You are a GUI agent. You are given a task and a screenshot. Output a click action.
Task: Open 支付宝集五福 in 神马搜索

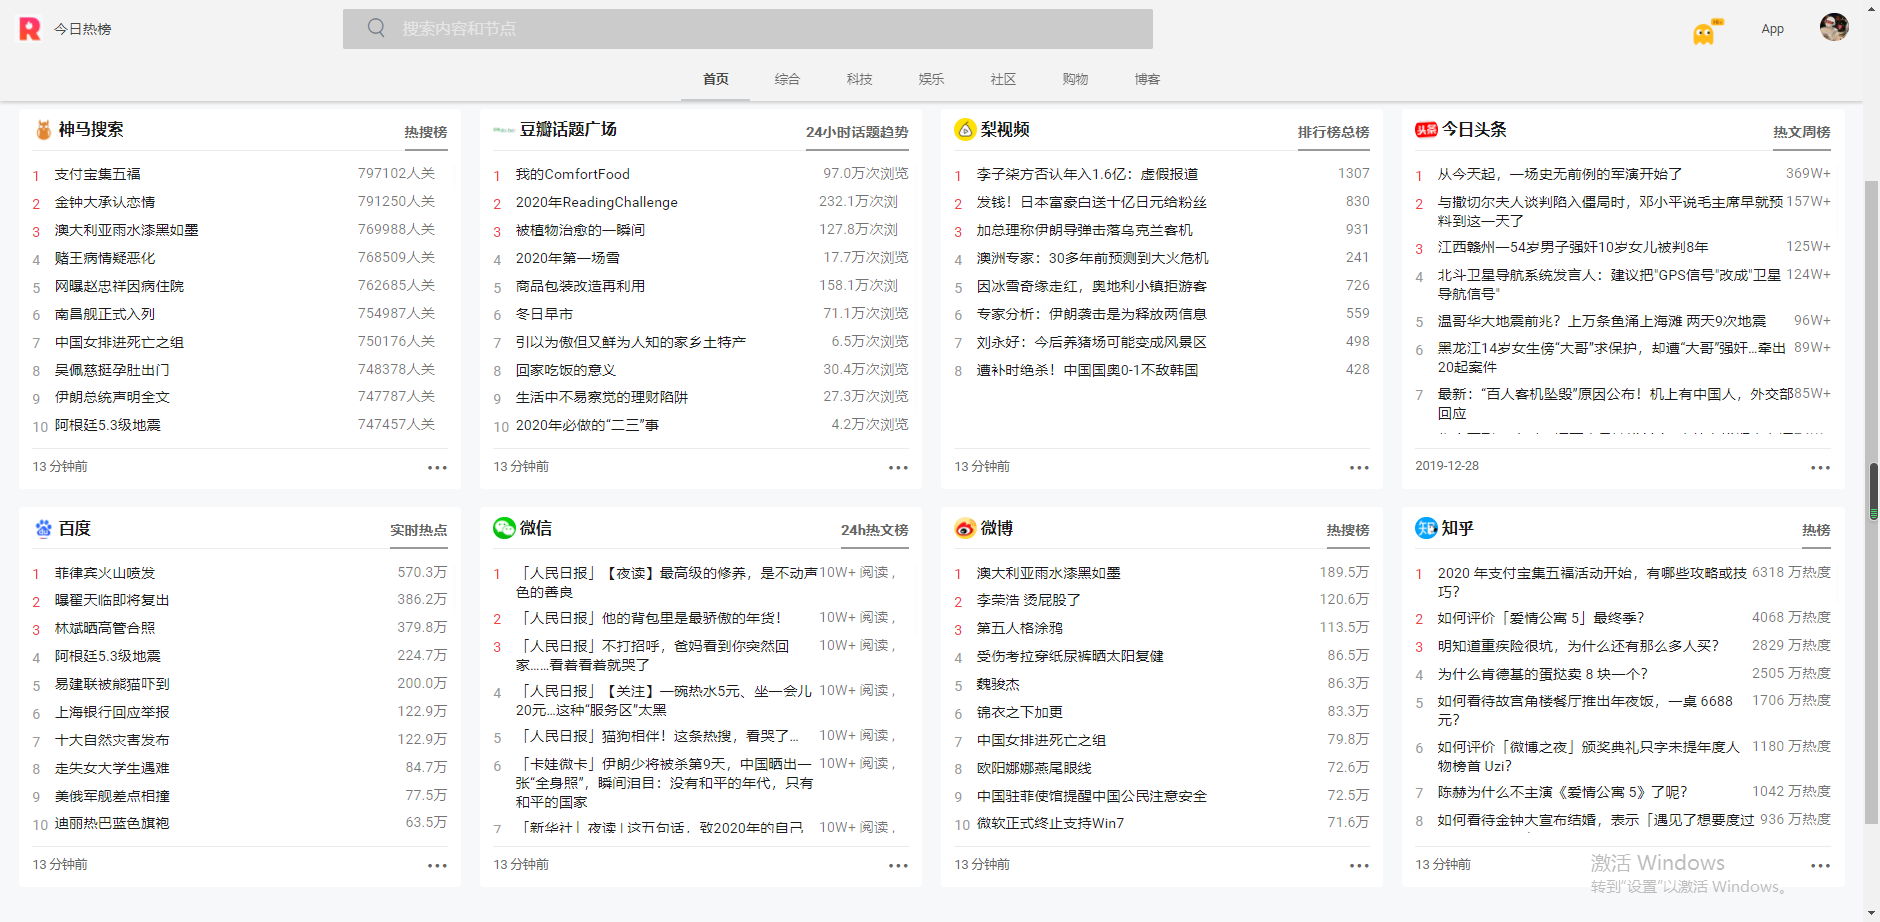(98, 174)
